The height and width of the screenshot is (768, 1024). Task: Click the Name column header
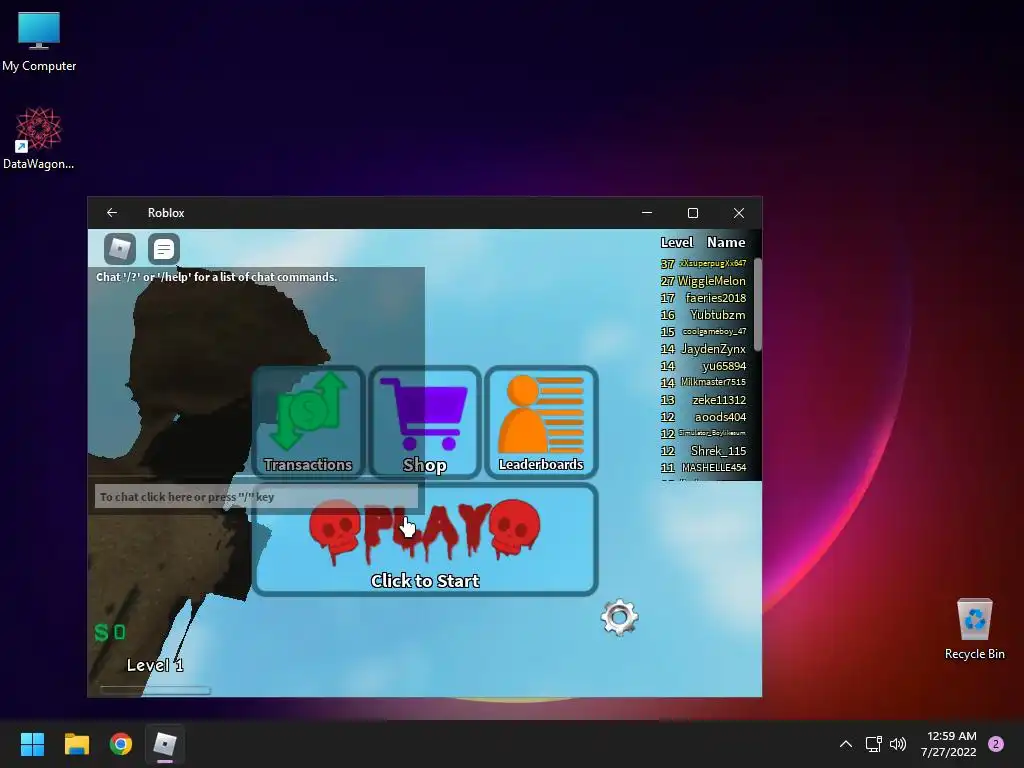click(x=726, y=242)
